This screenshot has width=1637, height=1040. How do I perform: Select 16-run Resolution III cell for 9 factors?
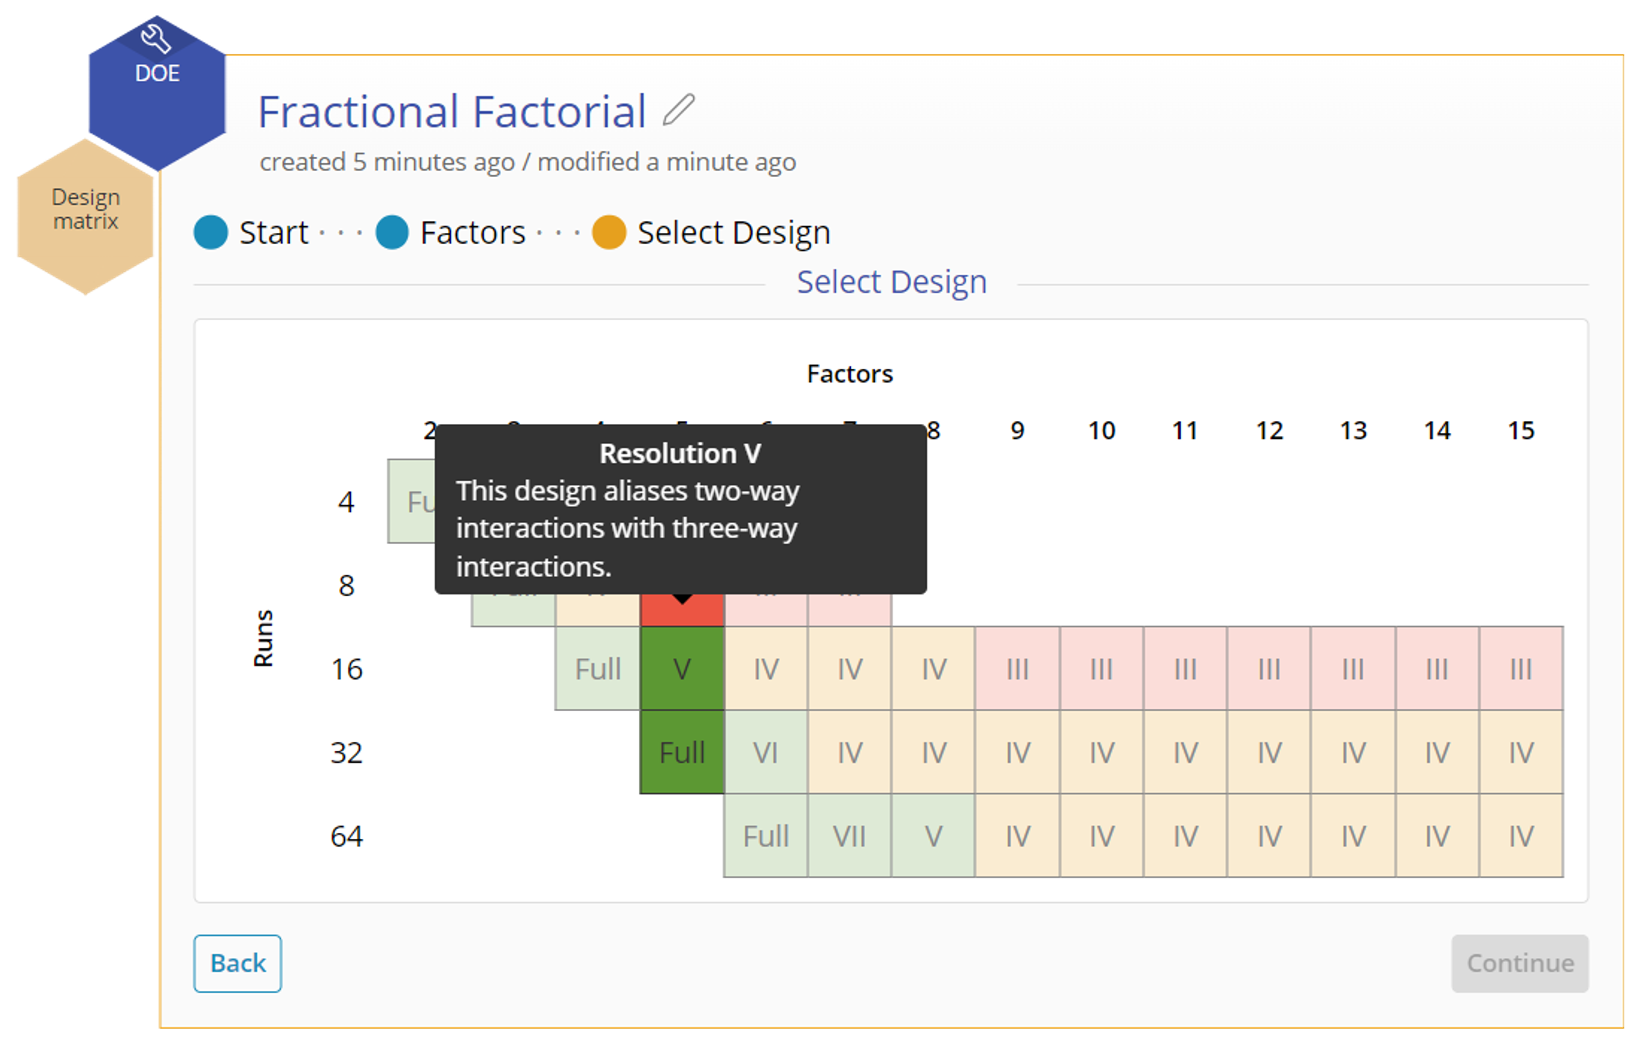1018,669
